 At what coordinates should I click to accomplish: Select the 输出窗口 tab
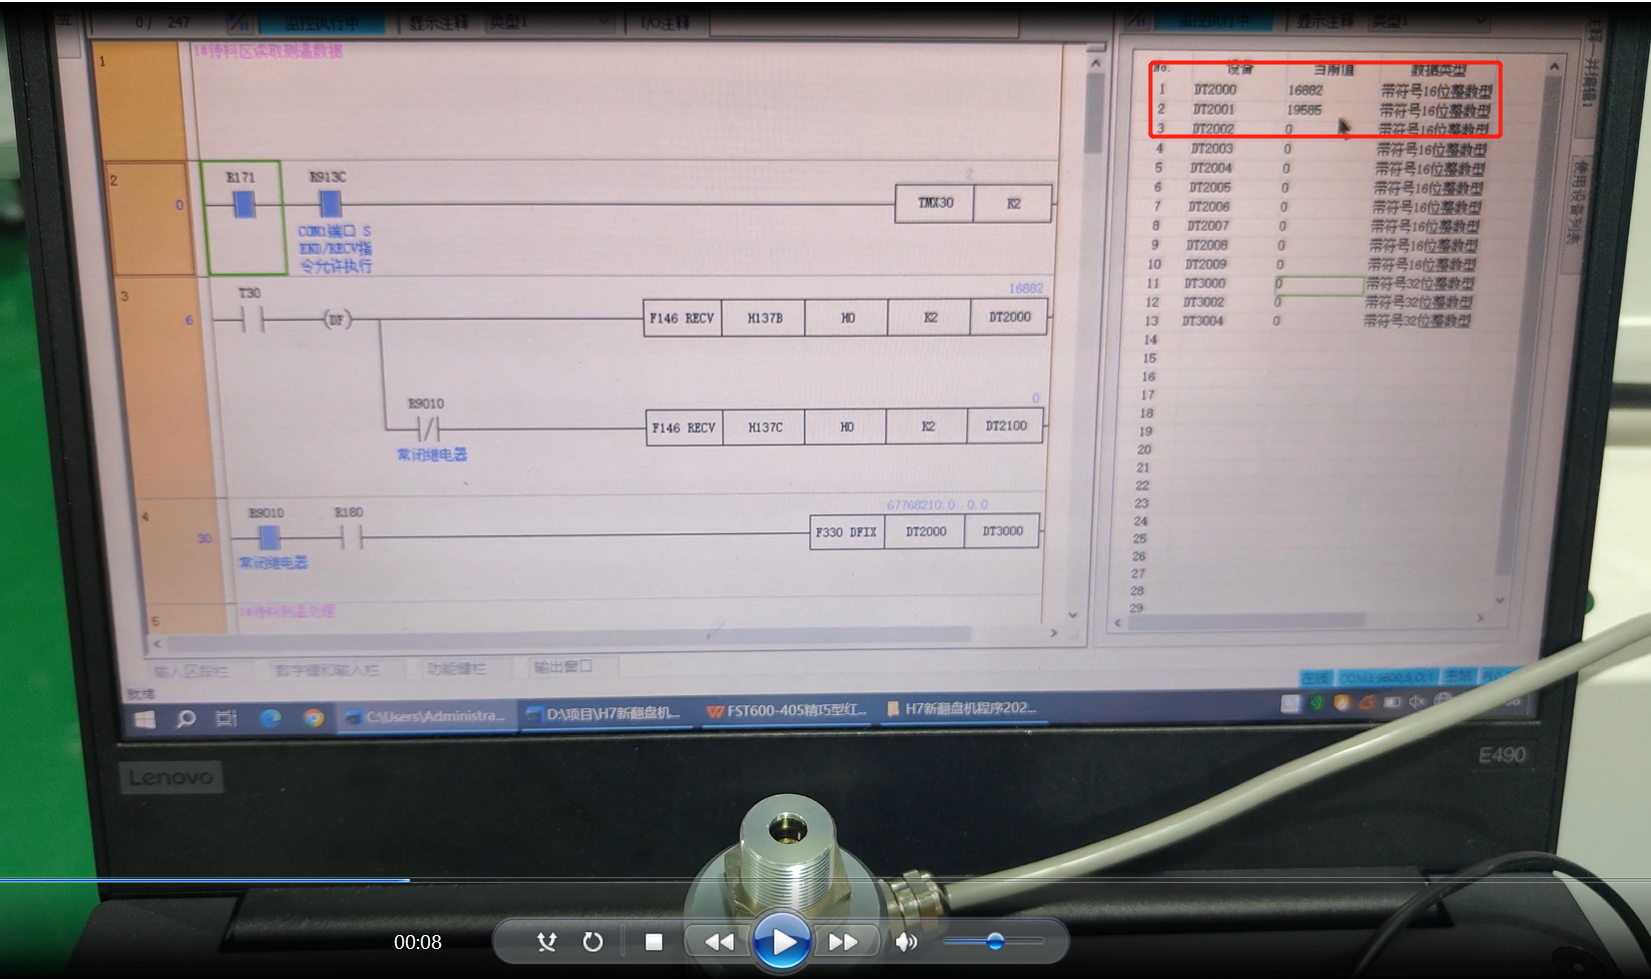click(563, 666)
